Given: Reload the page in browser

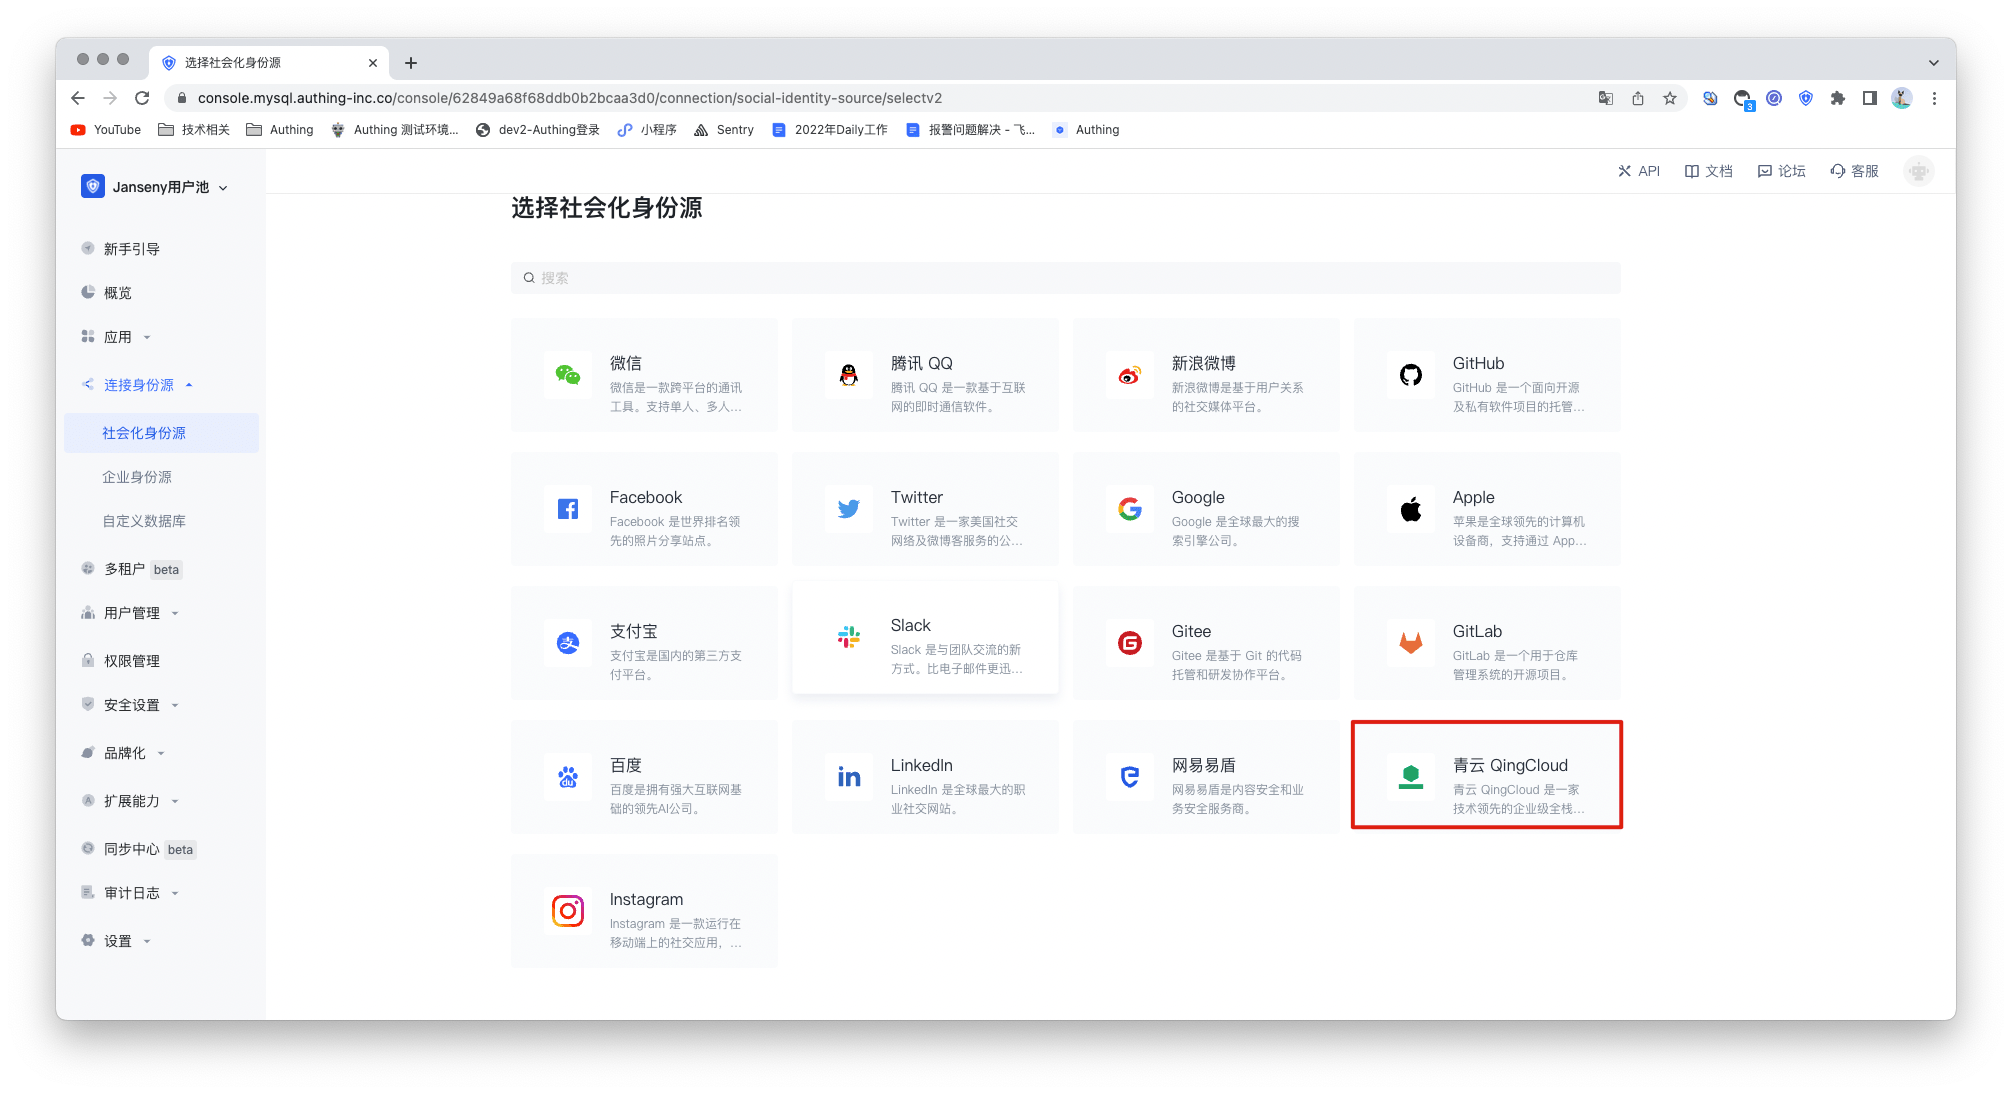Looking at the screenshot, I should [142, 98].
